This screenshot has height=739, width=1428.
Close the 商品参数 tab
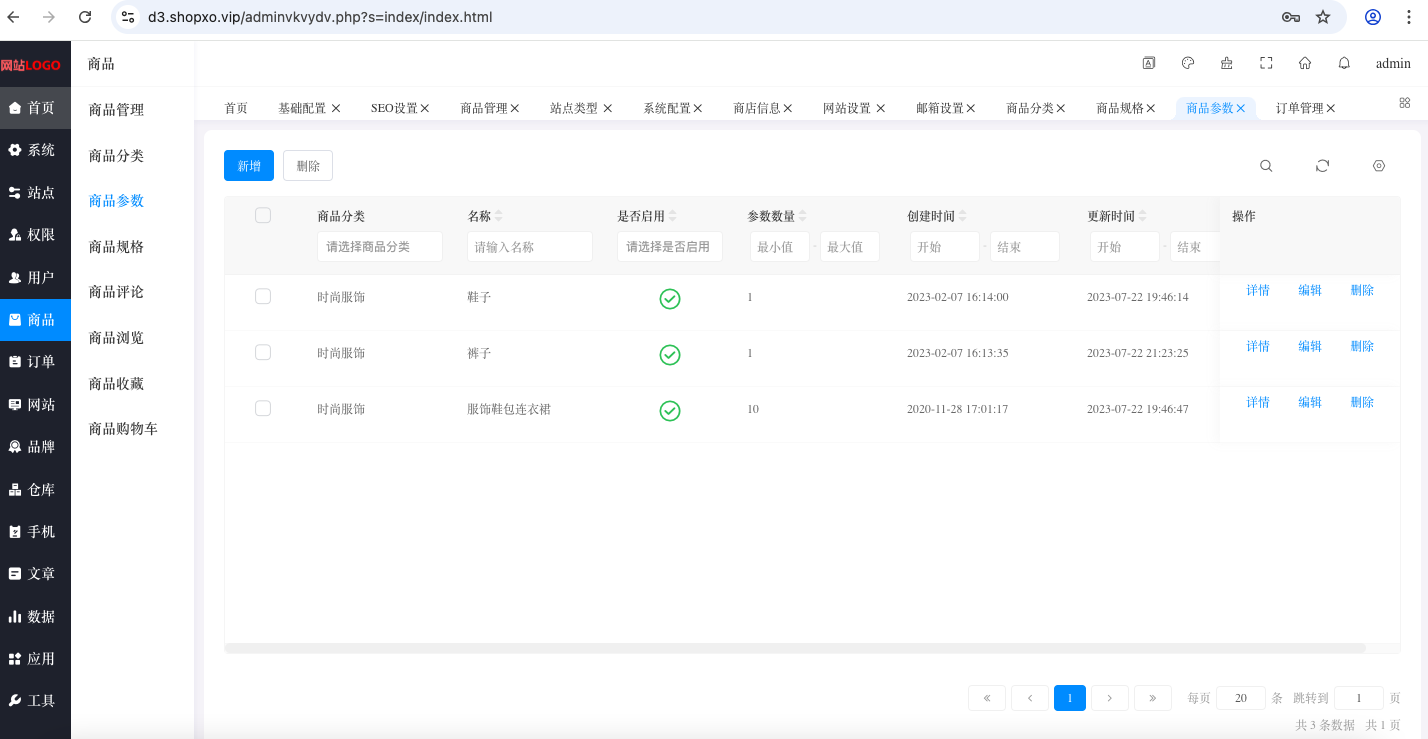(x=1241, y=108)
